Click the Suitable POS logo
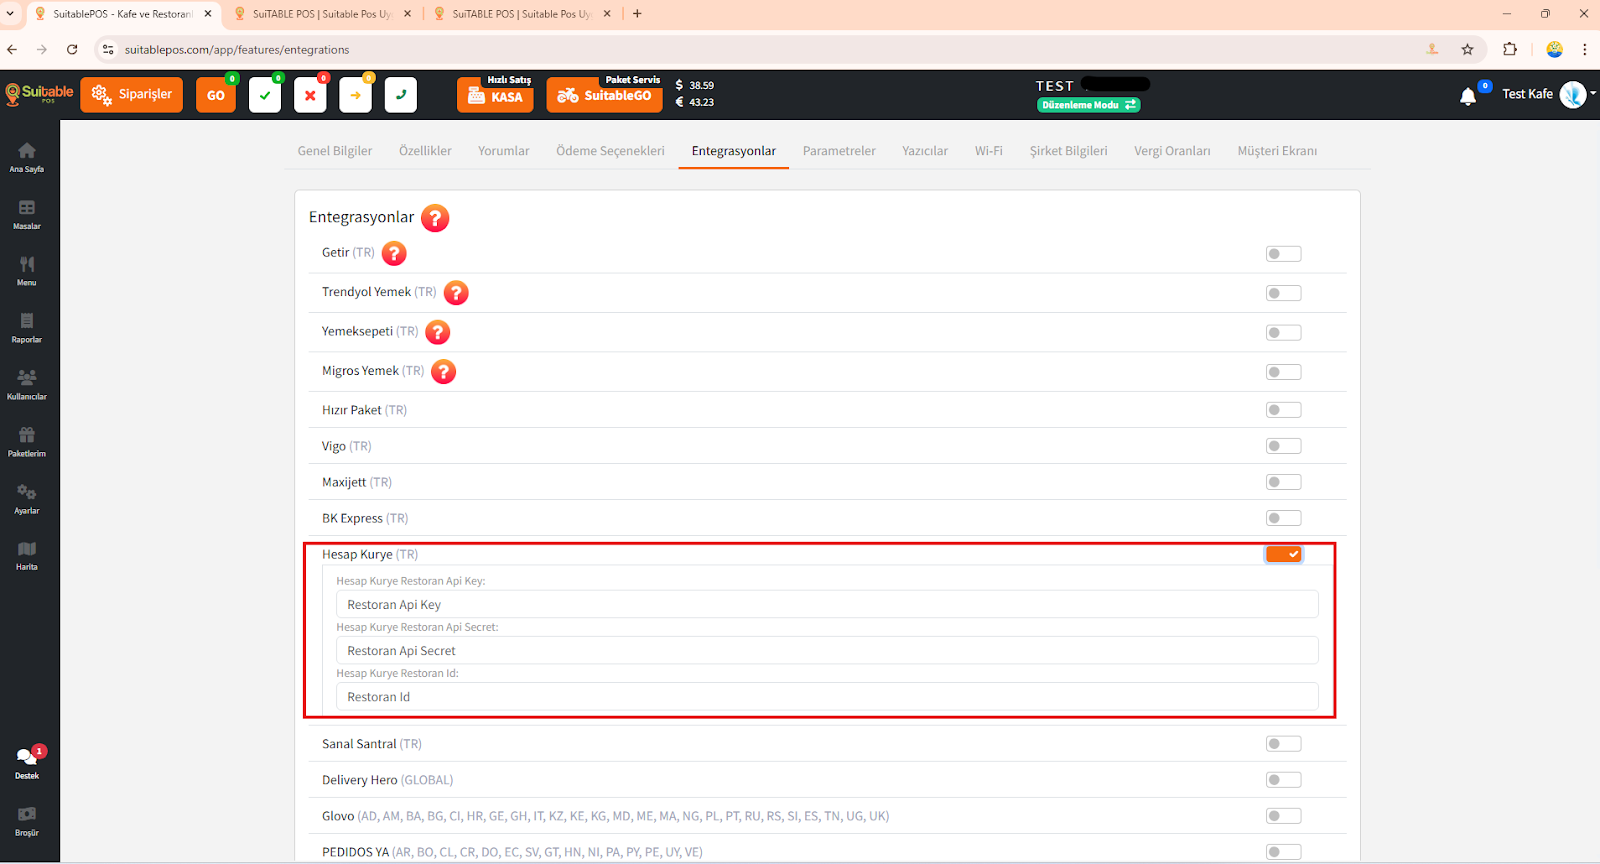This screenshot has width=1600, height=864. click(x=39, y=94)
